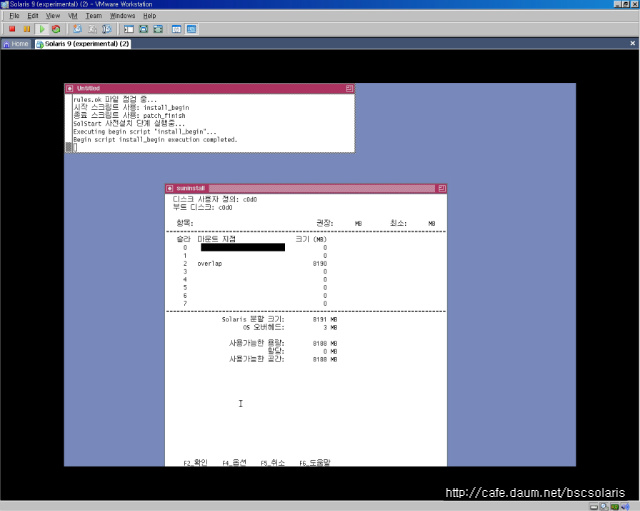Open the VM menu
The image size is (640, 511).
73,16
